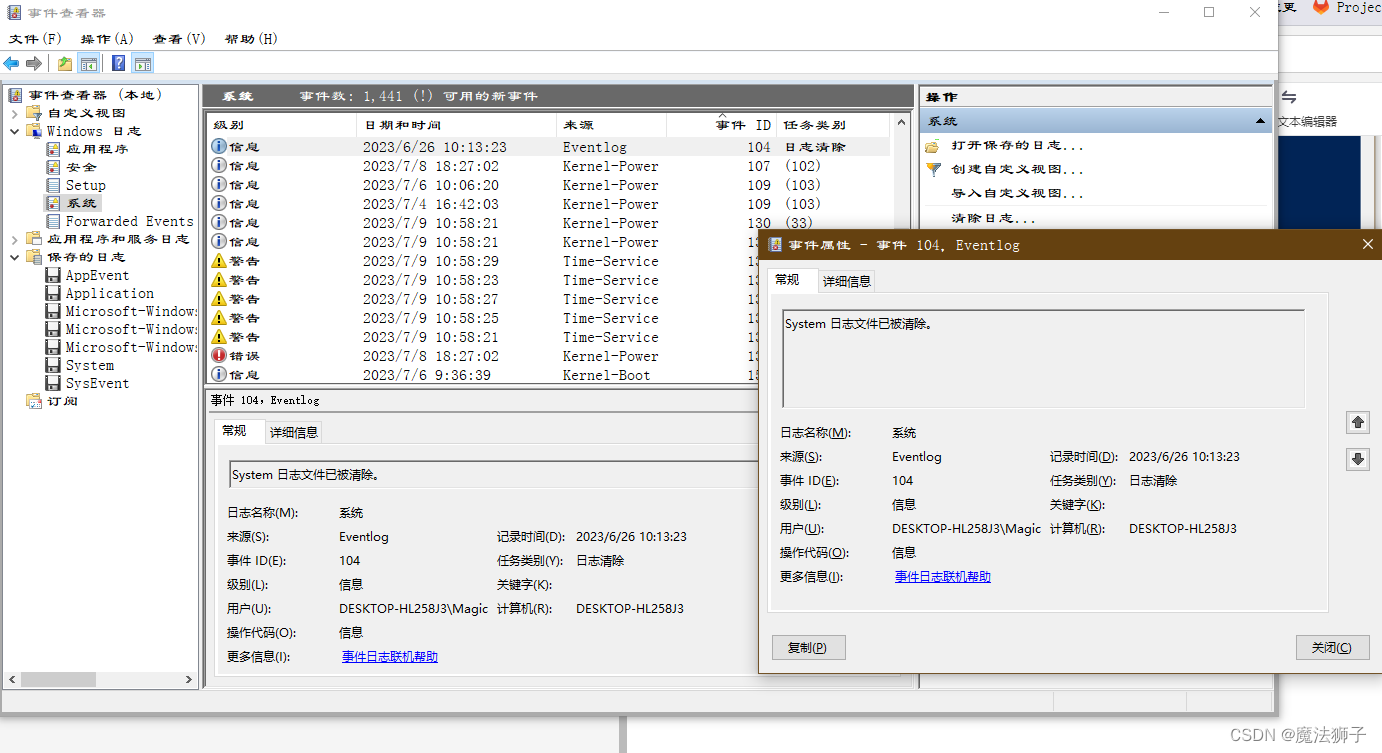
Task: Select Kernel-Power row dated 2023/7/6 10:06:20
Action: 549,185
